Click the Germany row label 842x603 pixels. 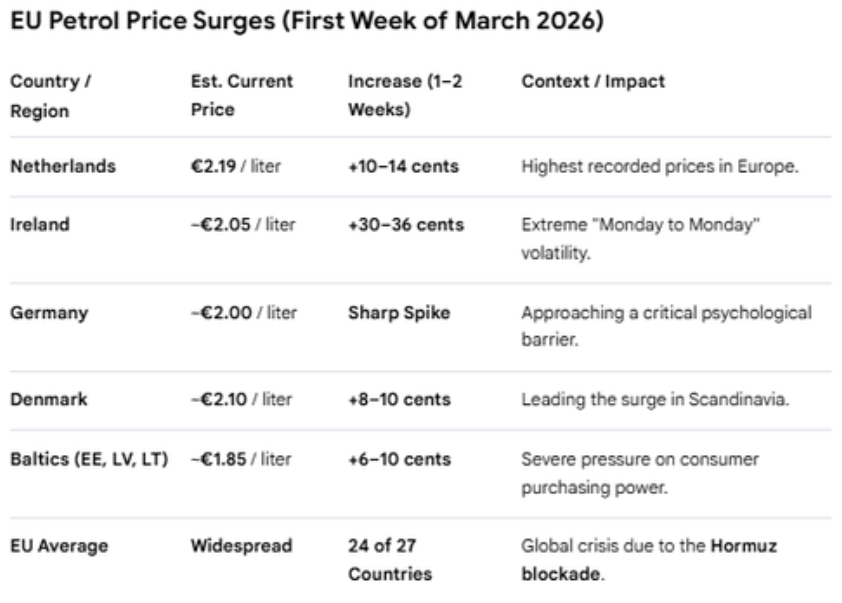(49, 313)
